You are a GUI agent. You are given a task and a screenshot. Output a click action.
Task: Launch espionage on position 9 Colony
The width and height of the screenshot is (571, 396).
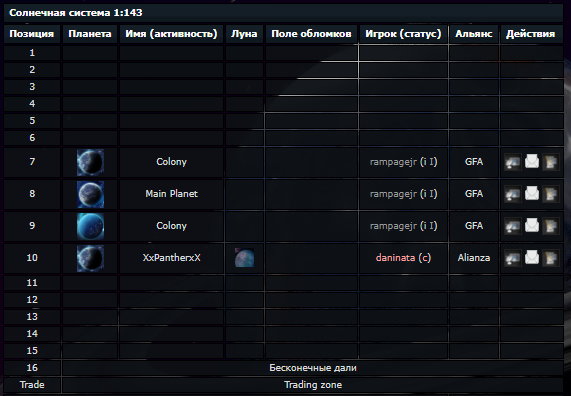[x=513, y=226]
